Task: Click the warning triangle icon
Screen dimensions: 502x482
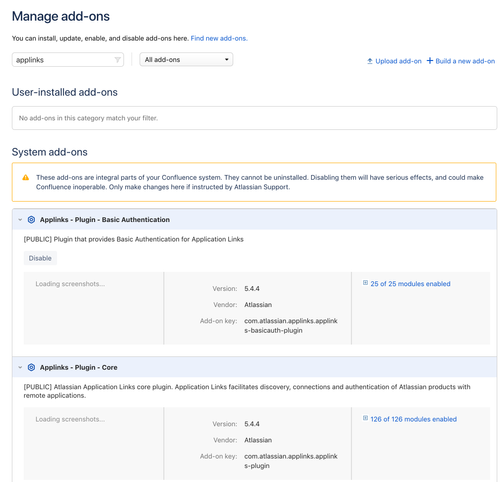Action: pyautogui.click(x=26, y=177)
